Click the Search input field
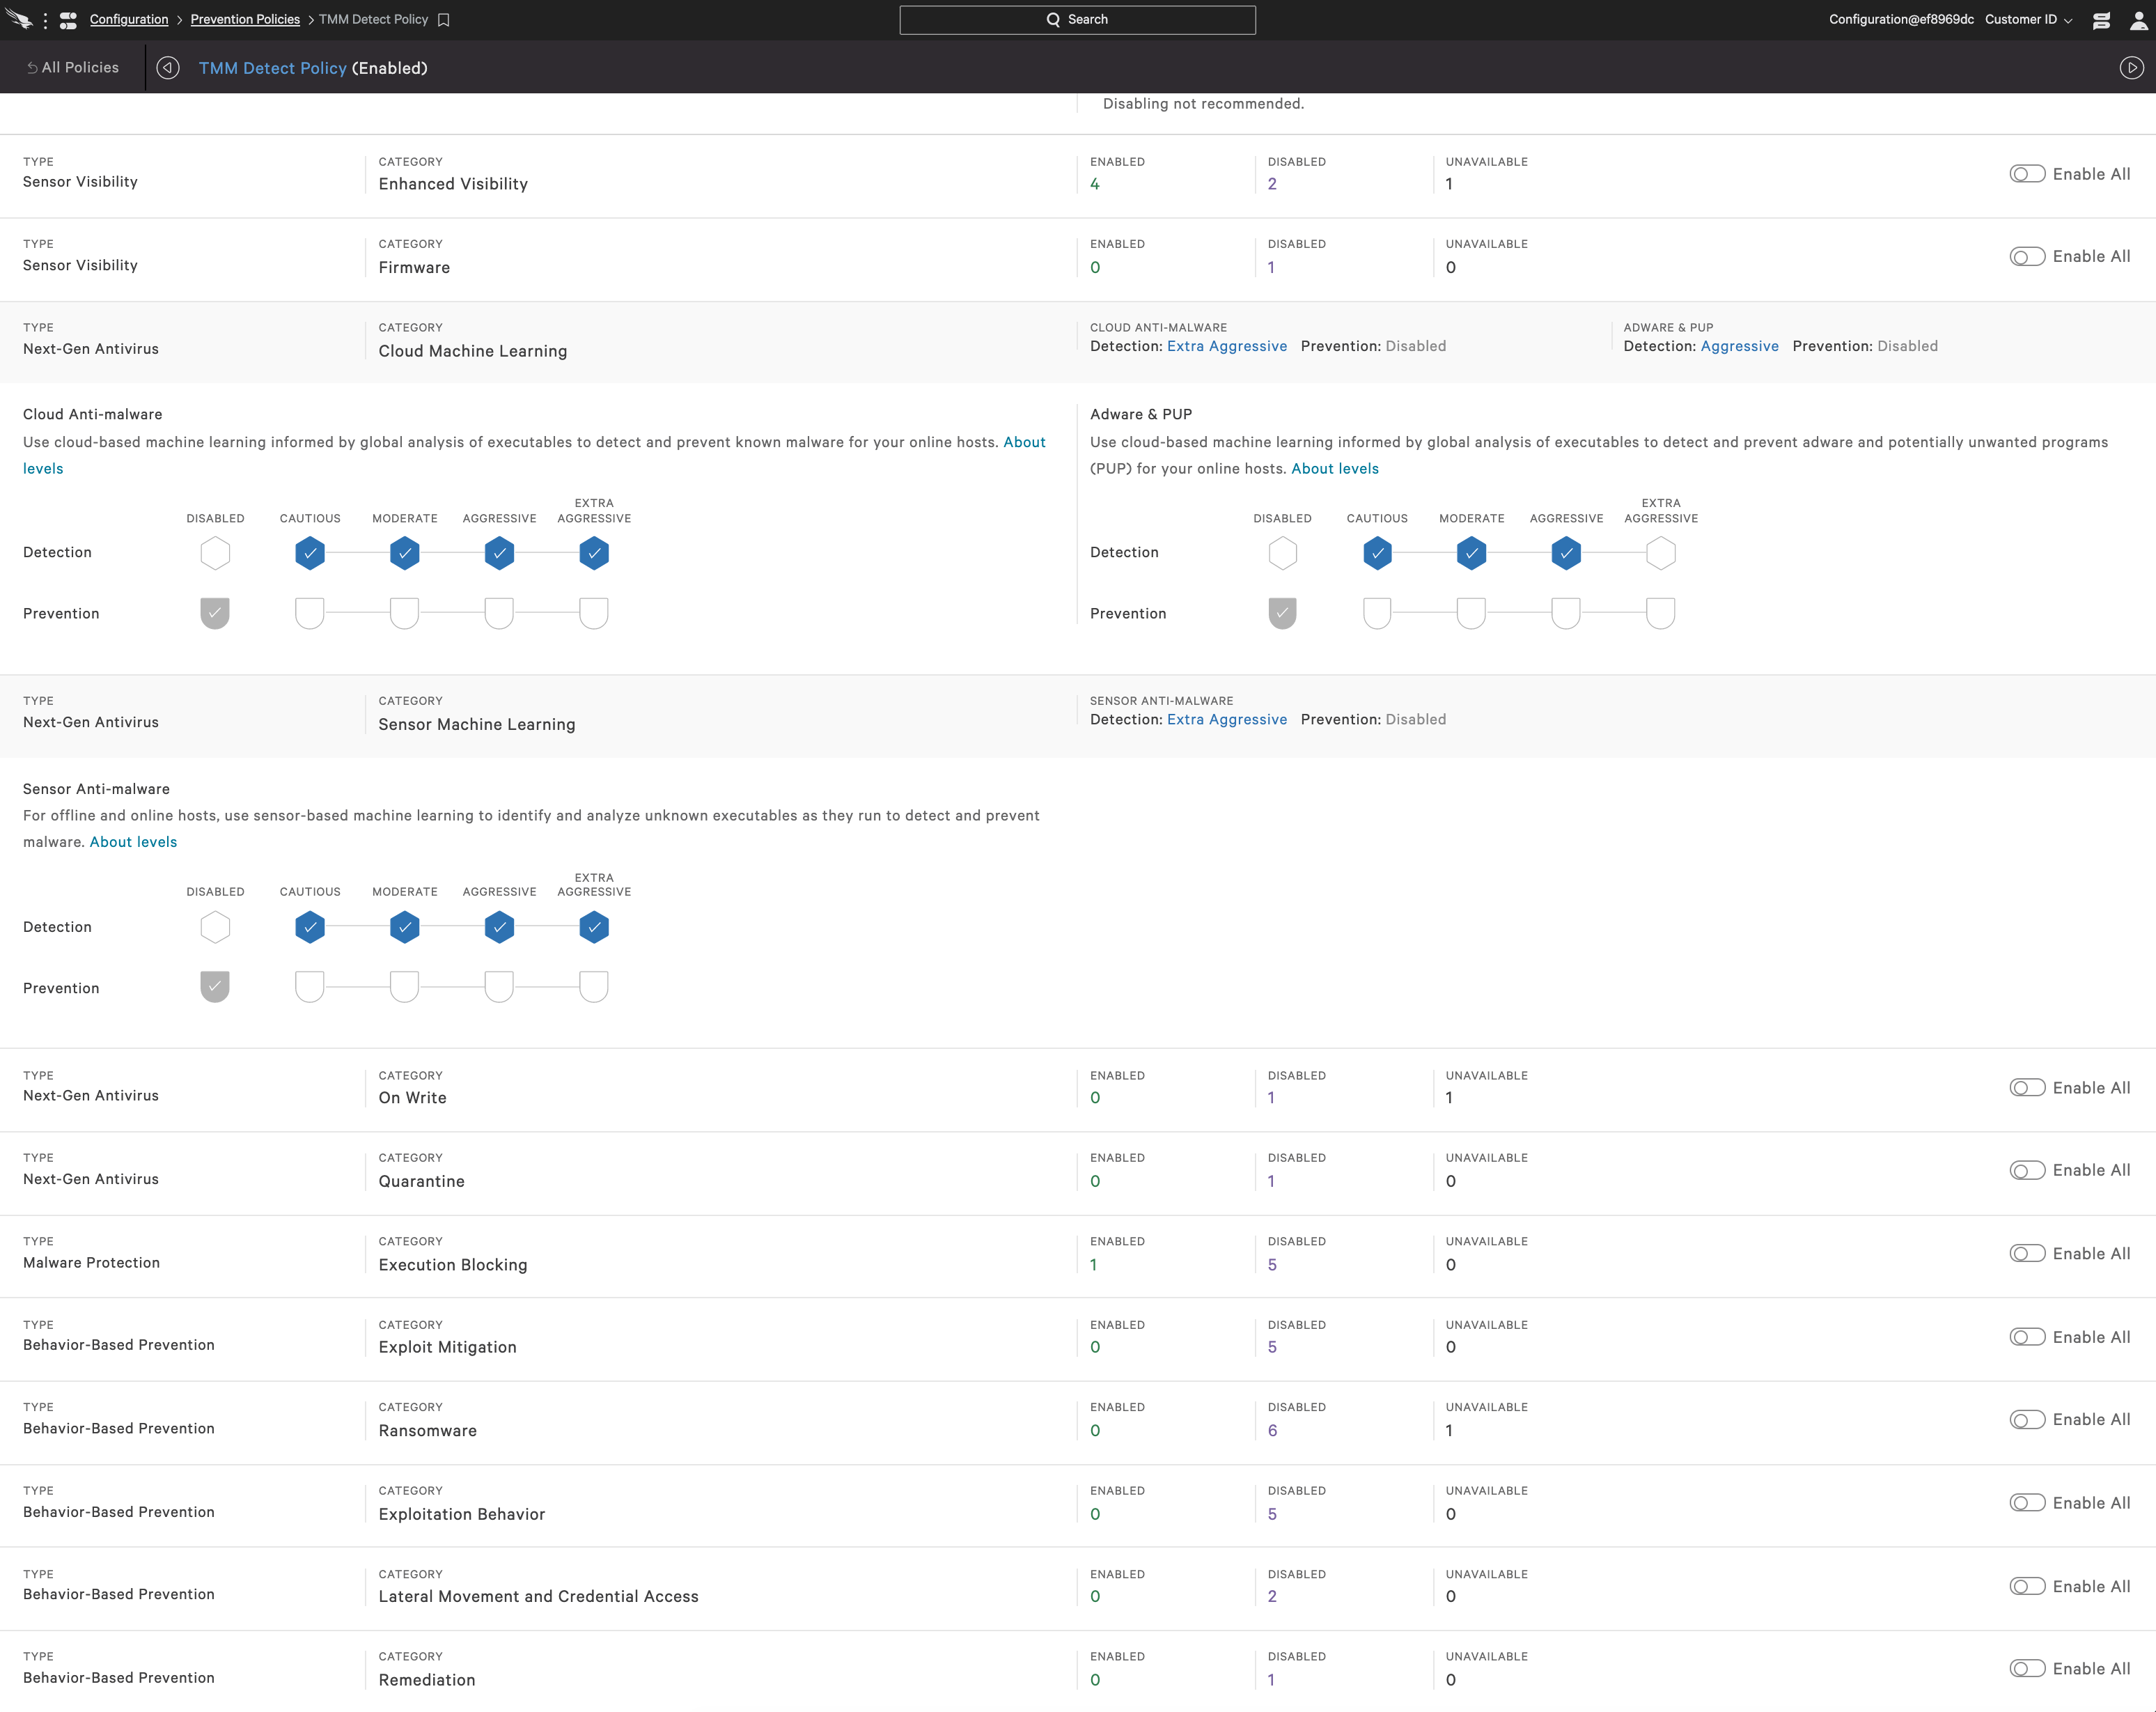Viewport: 2156px width, 1712px height. pos(1078,20)
